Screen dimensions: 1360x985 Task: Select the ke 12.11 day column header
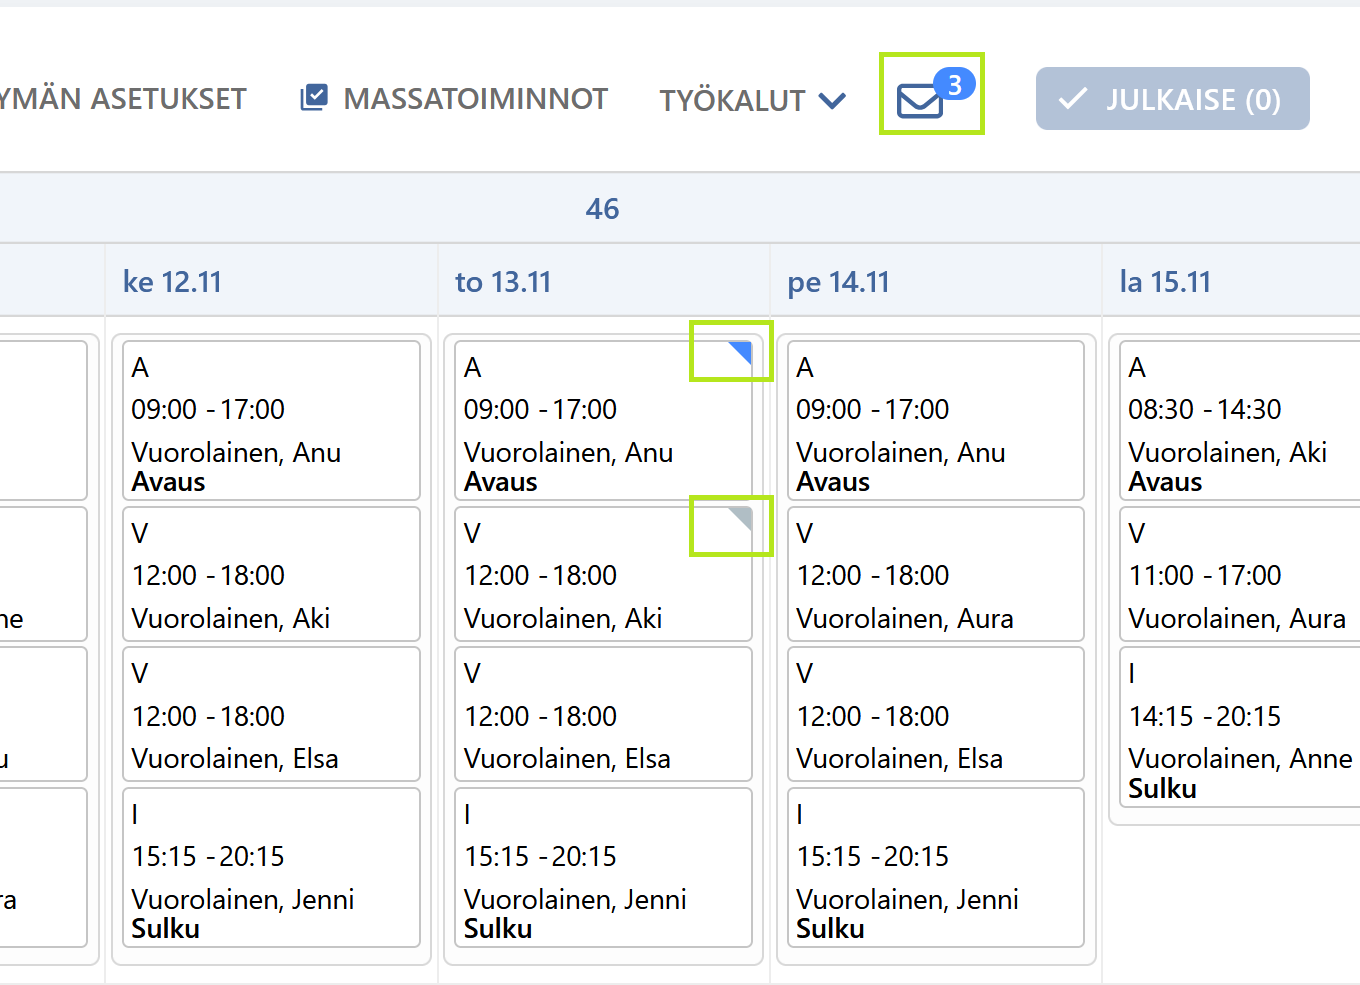(172, 282)
